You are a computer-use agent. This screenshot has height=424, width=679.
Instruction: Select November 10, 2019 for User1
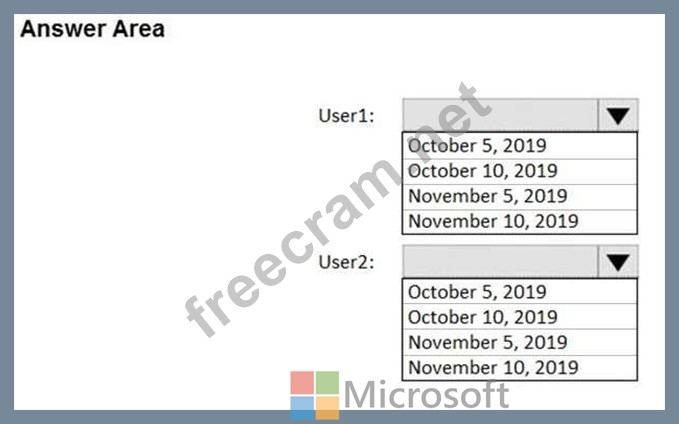520,222
